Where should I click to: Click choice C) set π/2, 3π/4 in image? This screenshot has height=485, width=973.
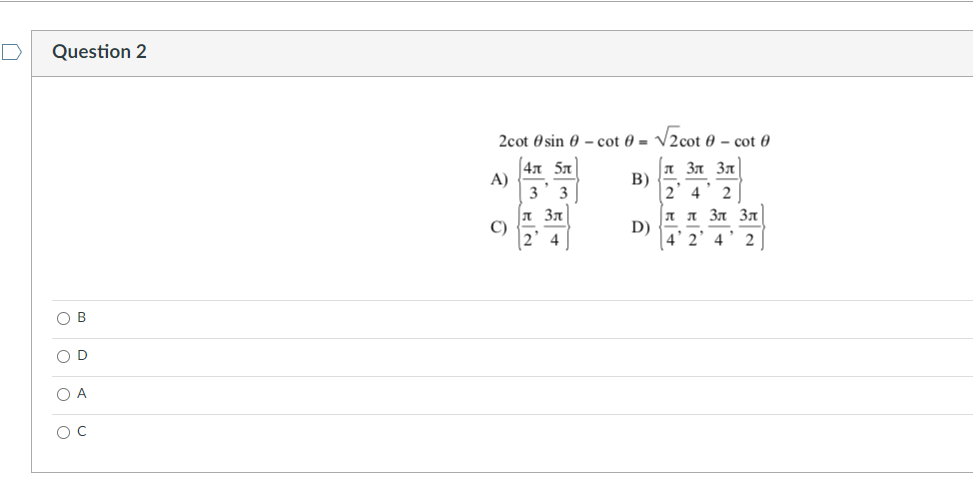pos(530,228)
